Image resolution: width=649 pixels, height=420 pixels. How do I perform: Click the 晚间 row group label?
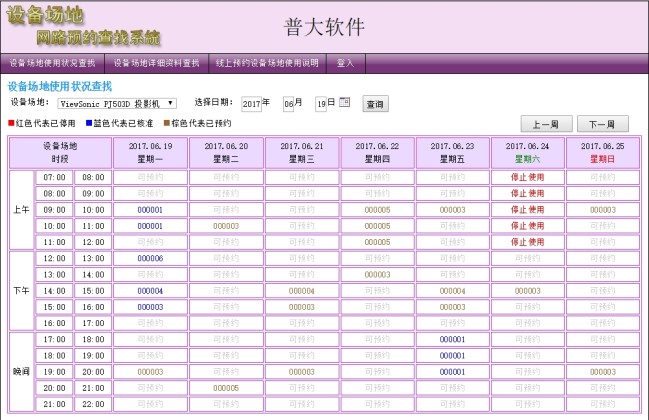21,372
